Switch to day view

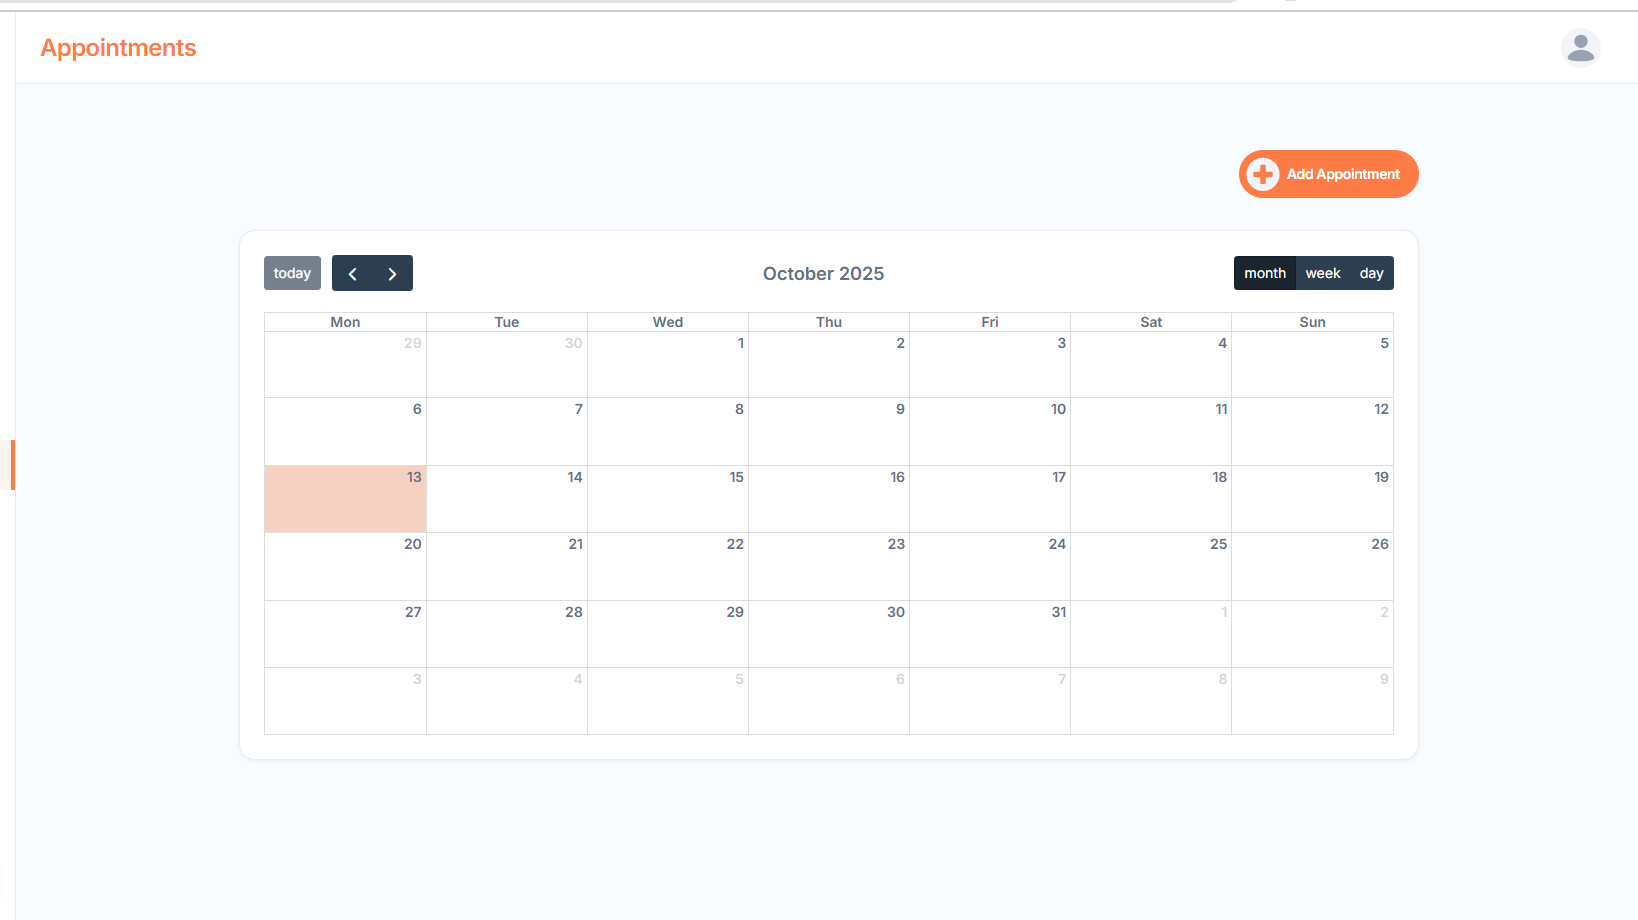point(1371,273)
